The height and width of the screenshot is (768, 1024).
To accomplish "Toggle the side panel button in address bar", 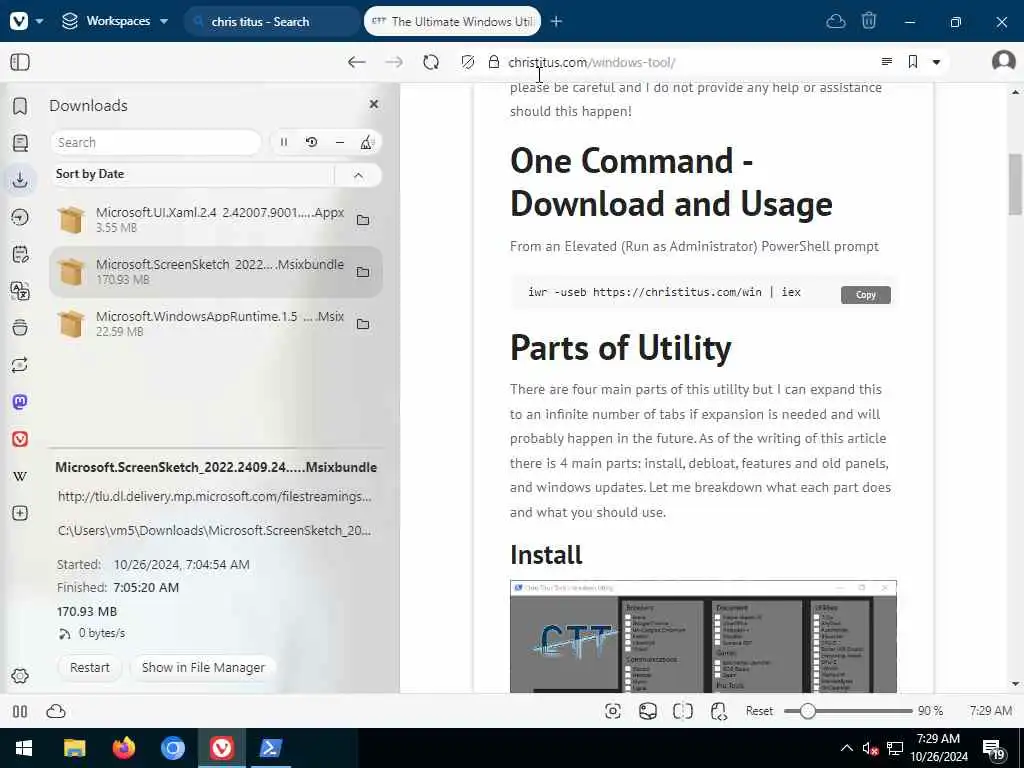I will [x=20, y=62].
